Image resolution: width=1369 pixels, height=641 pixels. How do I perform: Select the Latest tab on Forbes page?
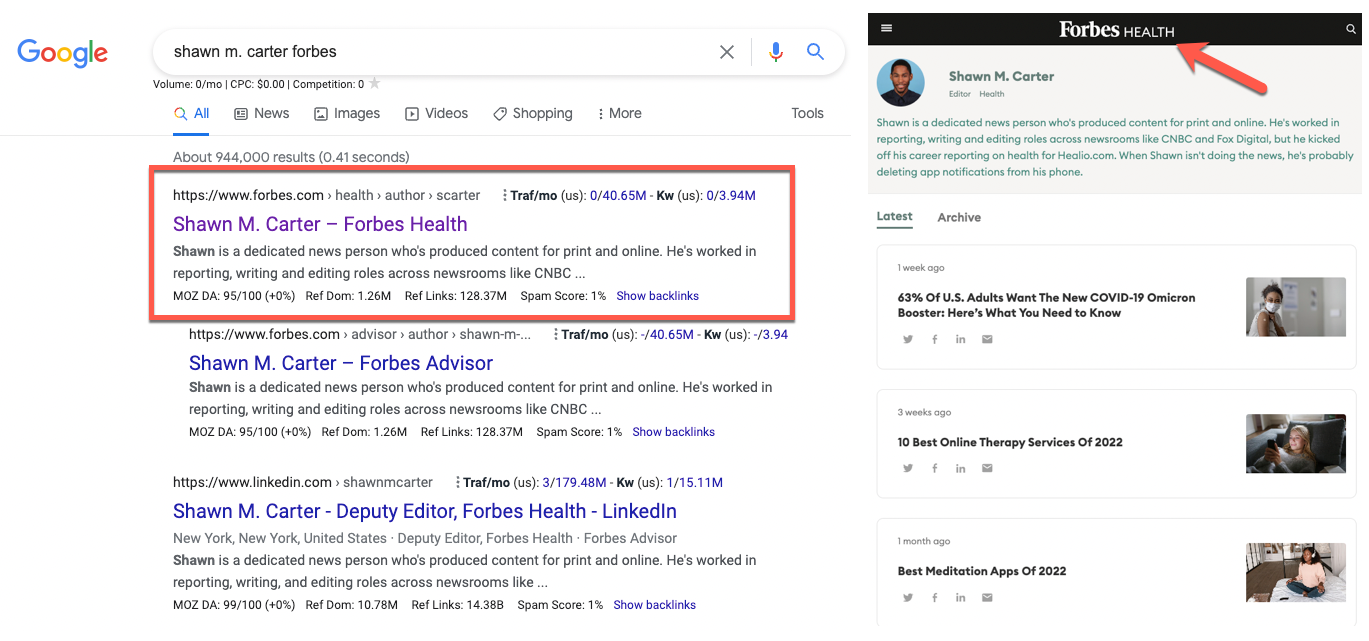click(894, 217)
